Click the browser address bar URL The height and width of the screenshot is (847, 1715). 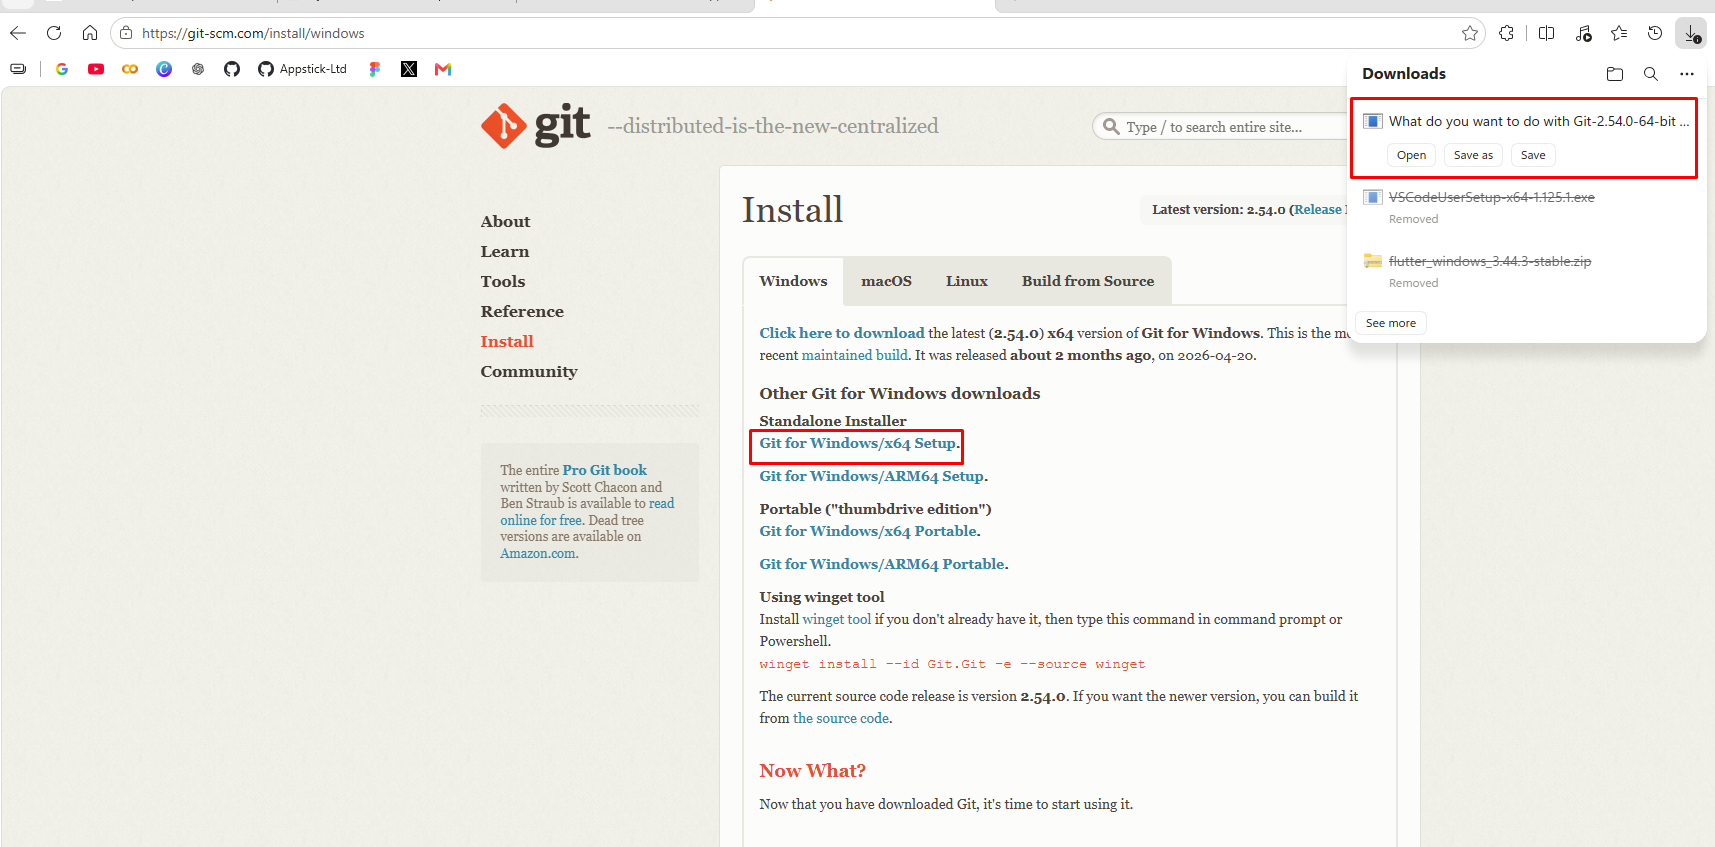click(253, 33)
